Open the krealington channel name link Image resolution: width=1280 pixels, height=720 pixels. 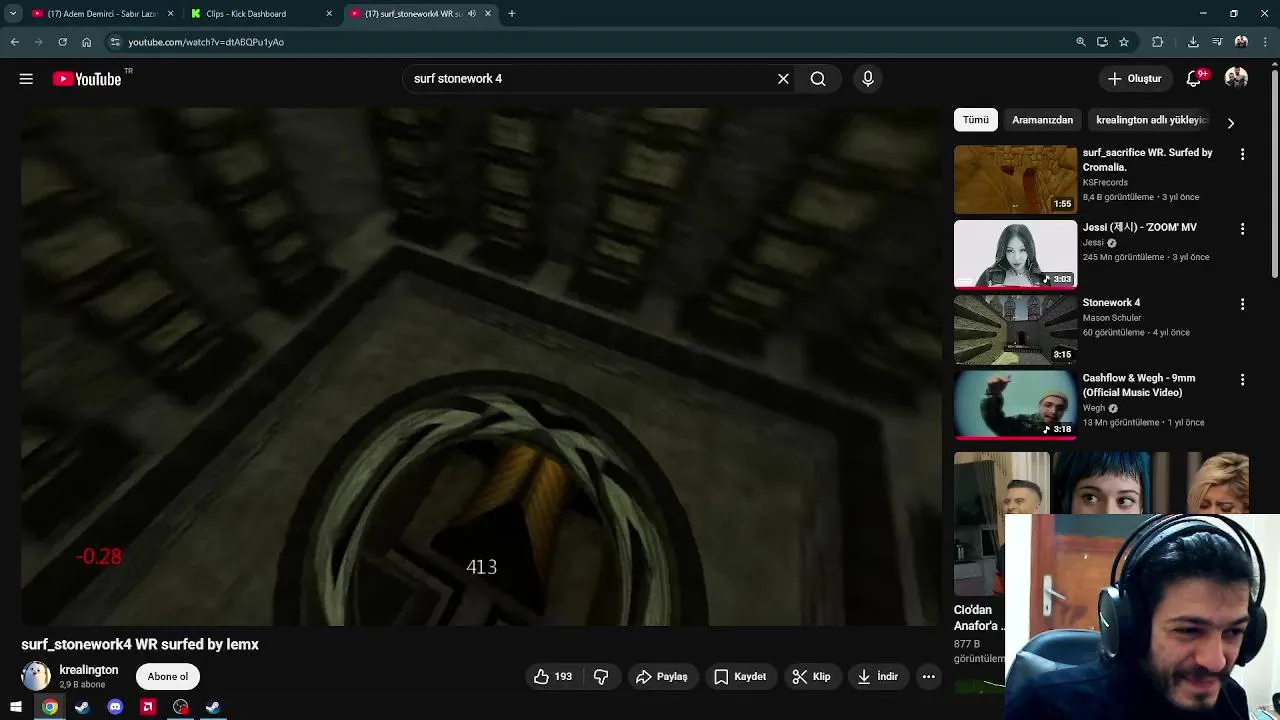pyautogui.click(x=89, y=670)
